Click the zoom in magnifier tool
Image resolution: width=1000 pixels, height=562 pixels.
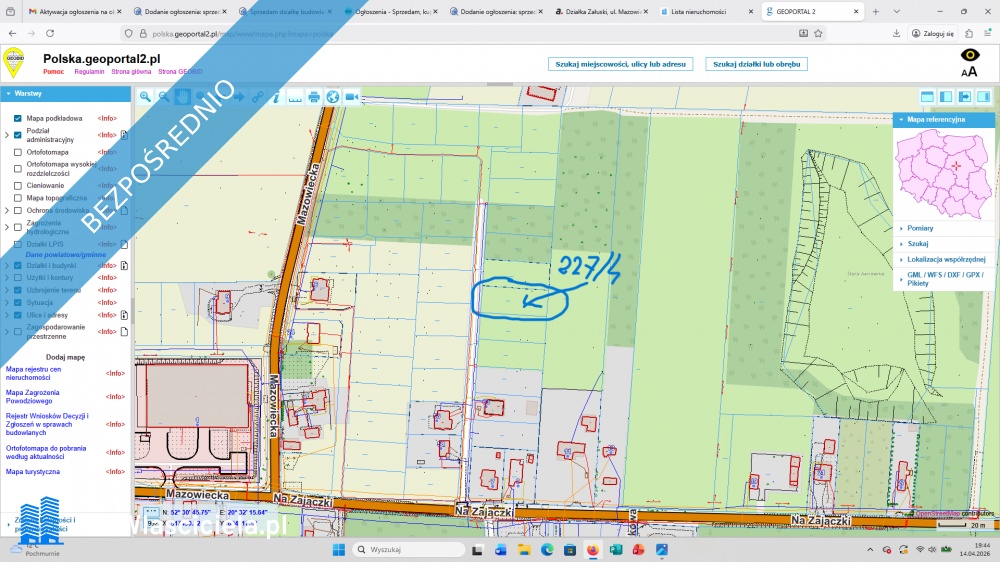click(x=146, y=97)
